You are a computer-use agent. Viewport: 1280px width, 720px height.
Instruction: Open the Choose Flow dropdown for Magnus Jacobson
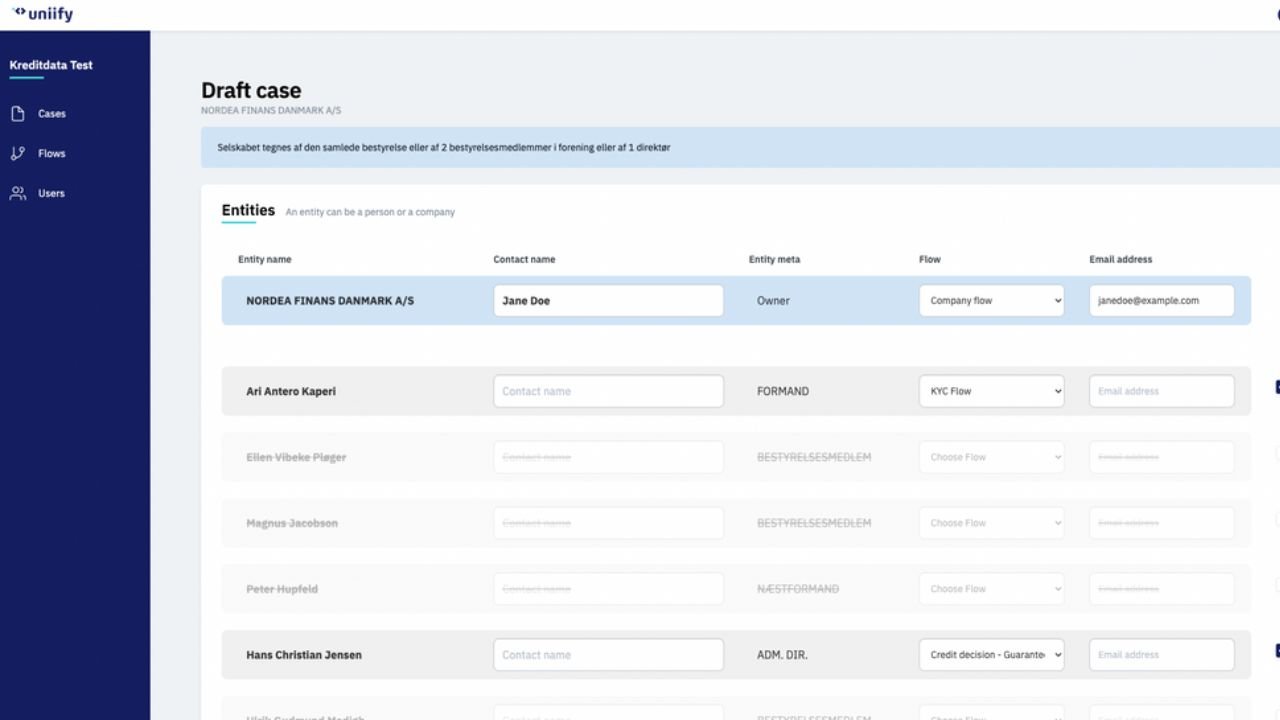[x=990, y=522]
